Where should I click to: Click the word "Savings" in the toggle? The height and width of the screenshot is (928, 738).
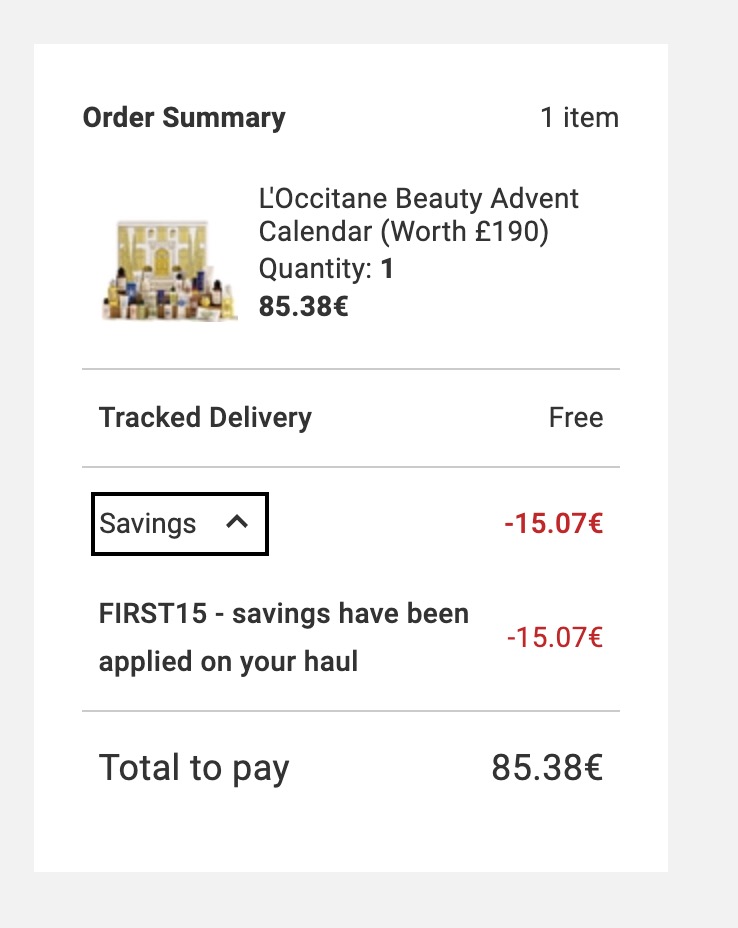pyautogui.click(x=148, y=524)
